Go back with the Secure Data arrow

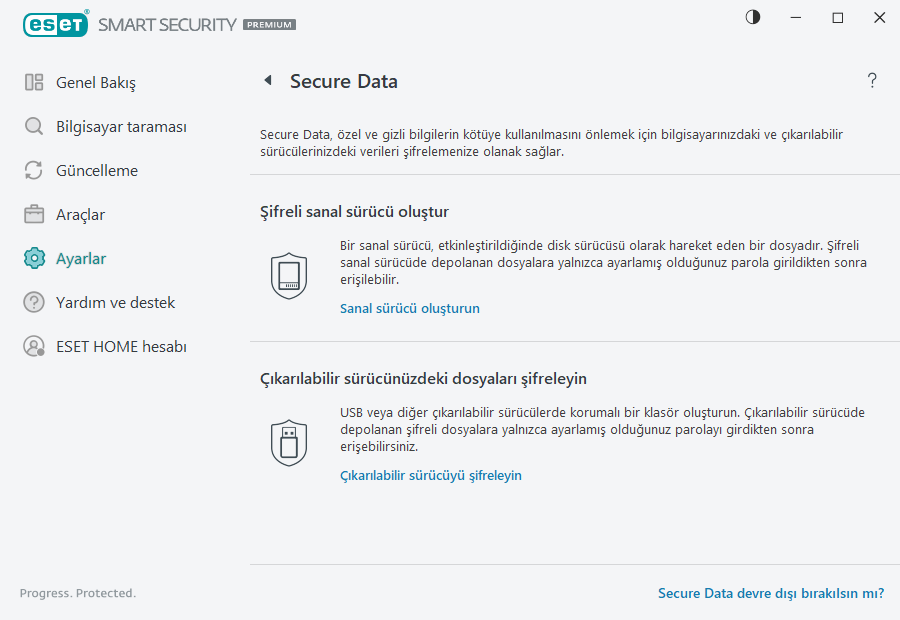(x=267, y=81)
